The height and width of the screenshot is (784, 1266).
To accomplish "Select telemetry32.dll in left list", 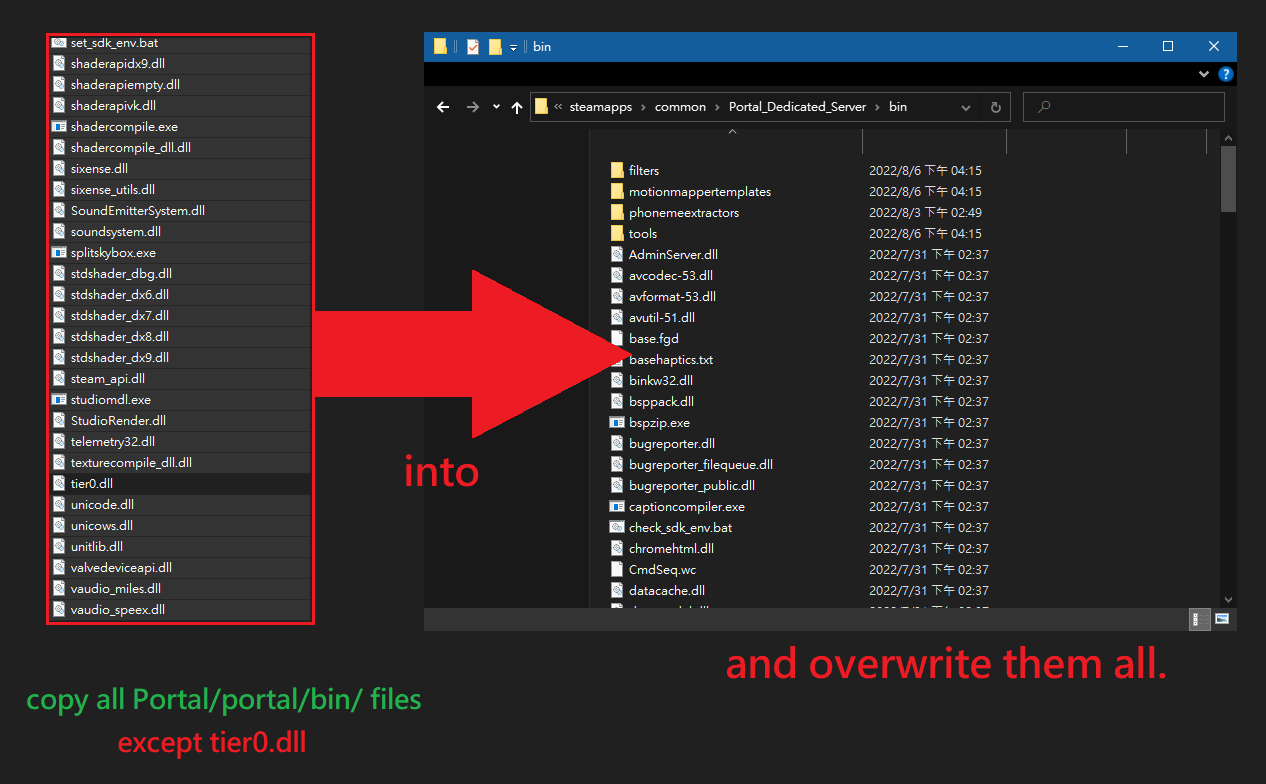I will coord(180,441).
